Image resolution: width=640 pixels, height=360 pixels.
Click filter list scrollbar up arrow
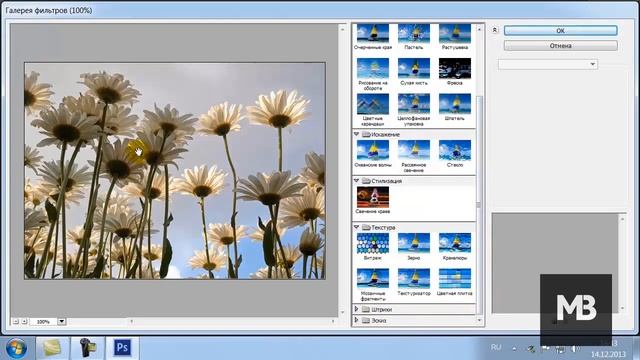pyautogui.click(x=479, y=29)
